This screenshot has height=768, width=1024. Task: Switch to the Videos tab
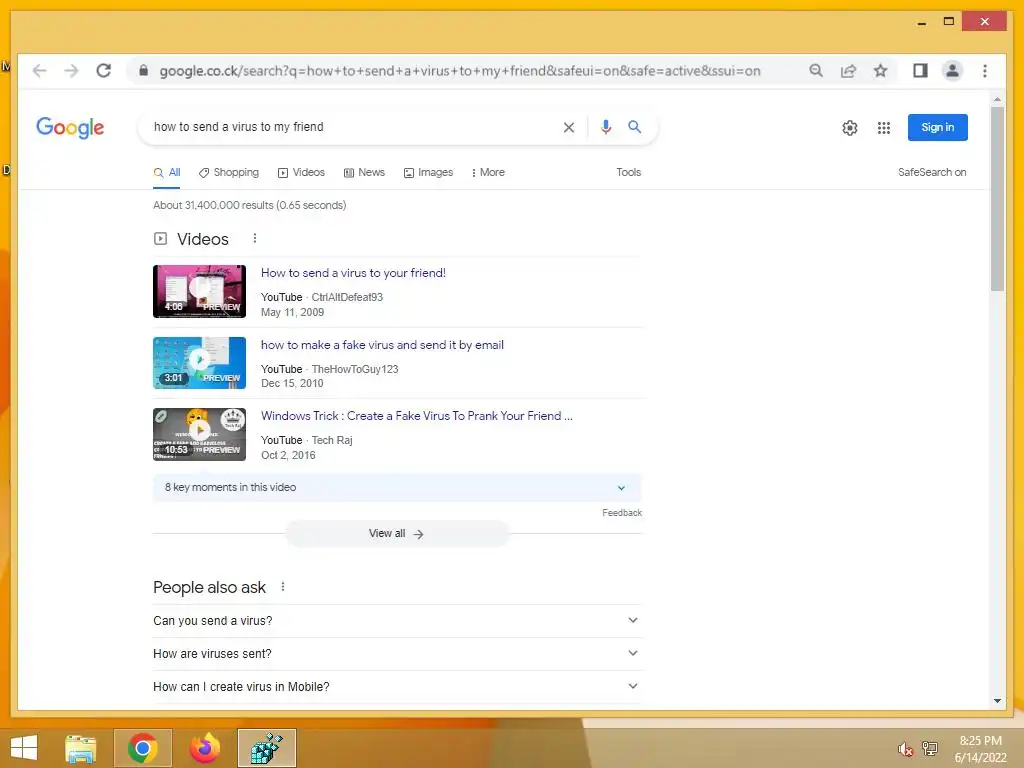click(301, 172)
